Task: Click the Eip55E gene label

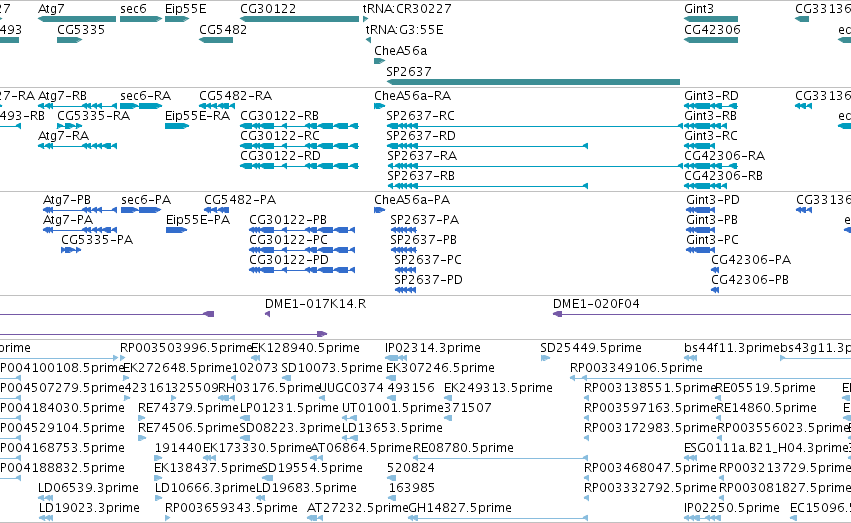Action: (186, 9)
